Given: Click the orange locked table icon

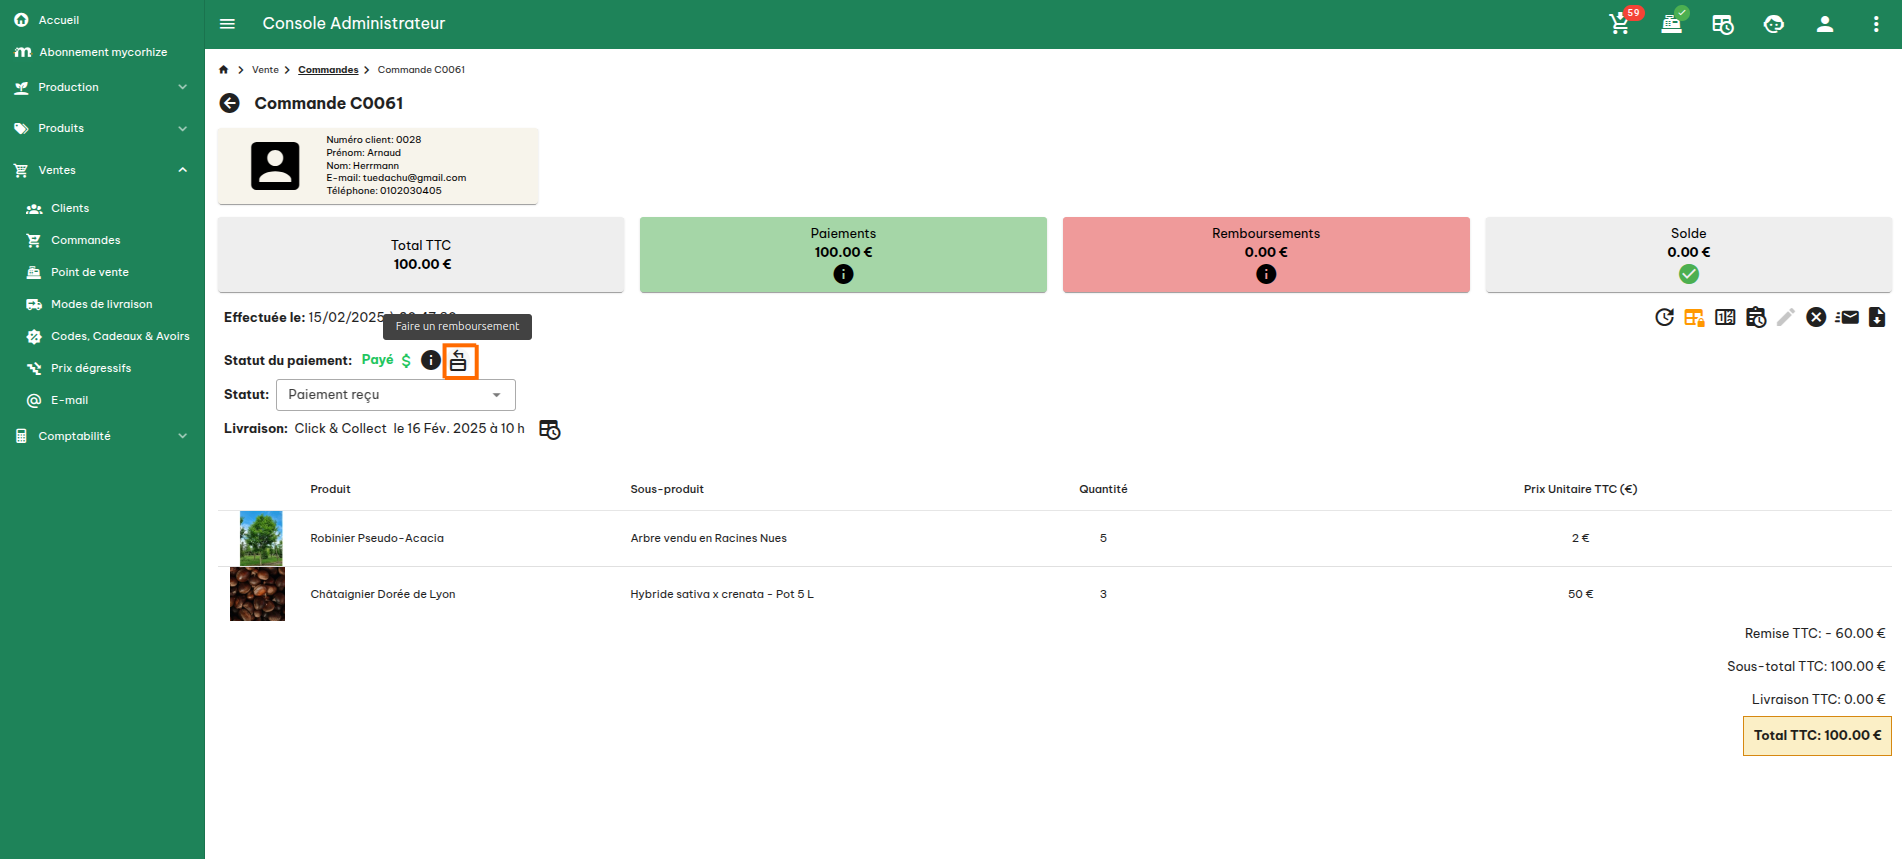Looking at the screenshot, I should click(x=1694, y=317).
